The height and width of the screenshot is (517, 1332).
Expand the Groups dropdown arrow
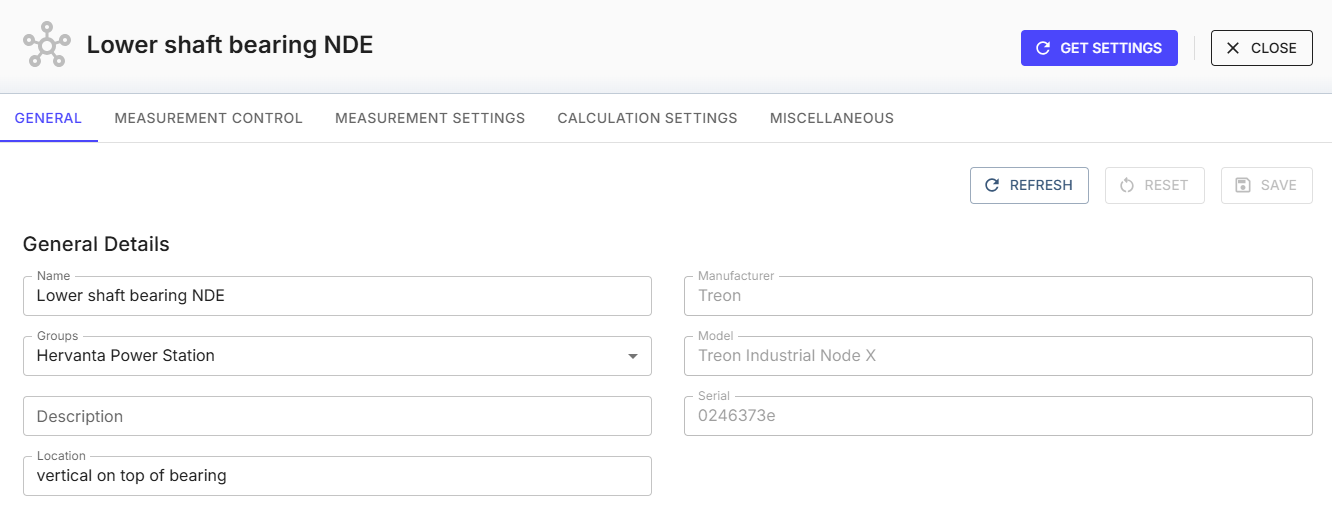[x=632, y=356]
